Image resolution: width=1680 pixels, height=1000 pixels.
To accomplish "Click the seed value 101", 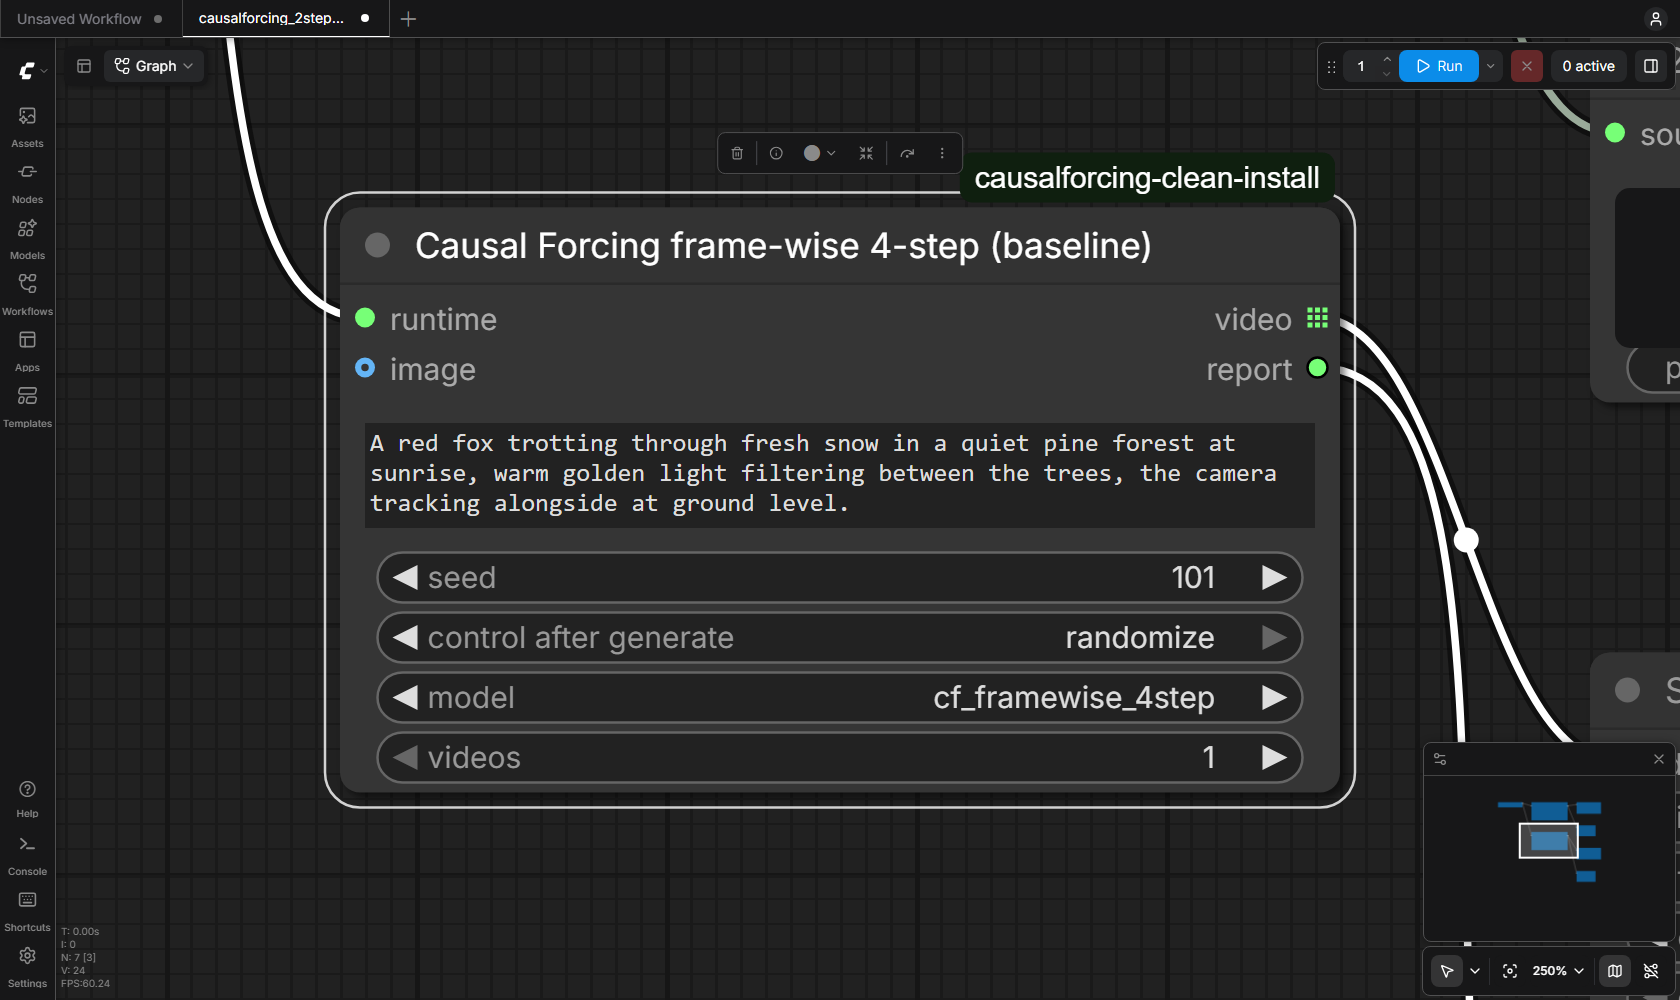I will coord(1193,577).
